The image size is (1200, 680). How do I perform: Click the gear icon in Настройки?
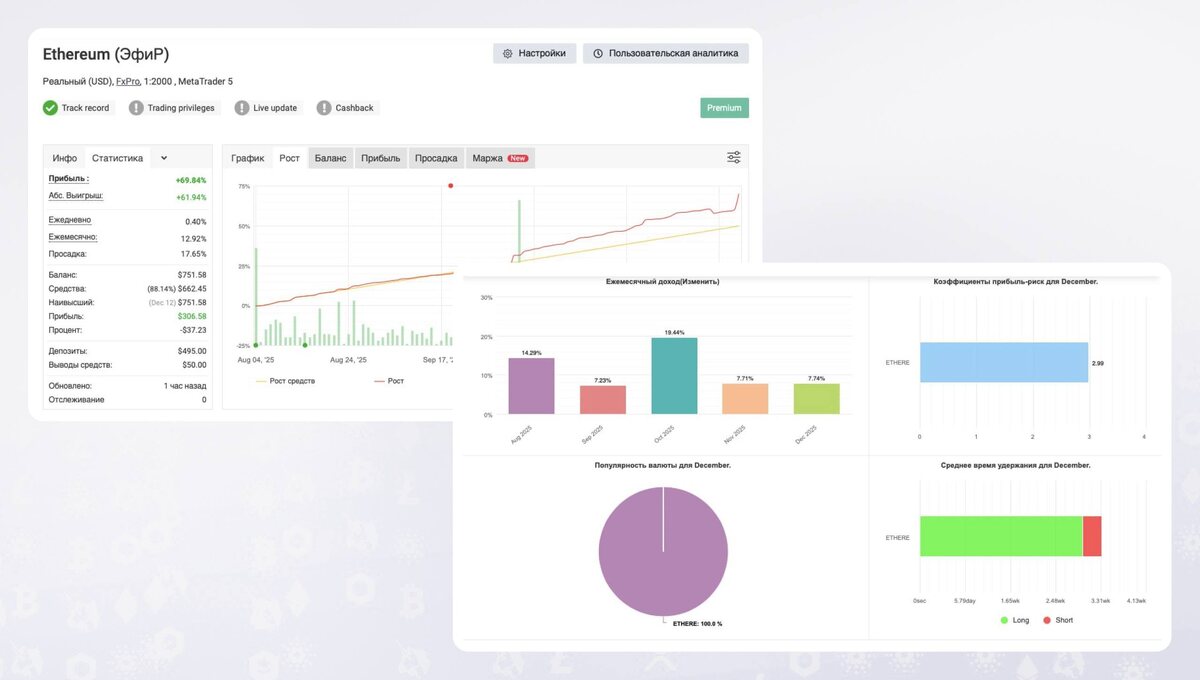(508, 54)
